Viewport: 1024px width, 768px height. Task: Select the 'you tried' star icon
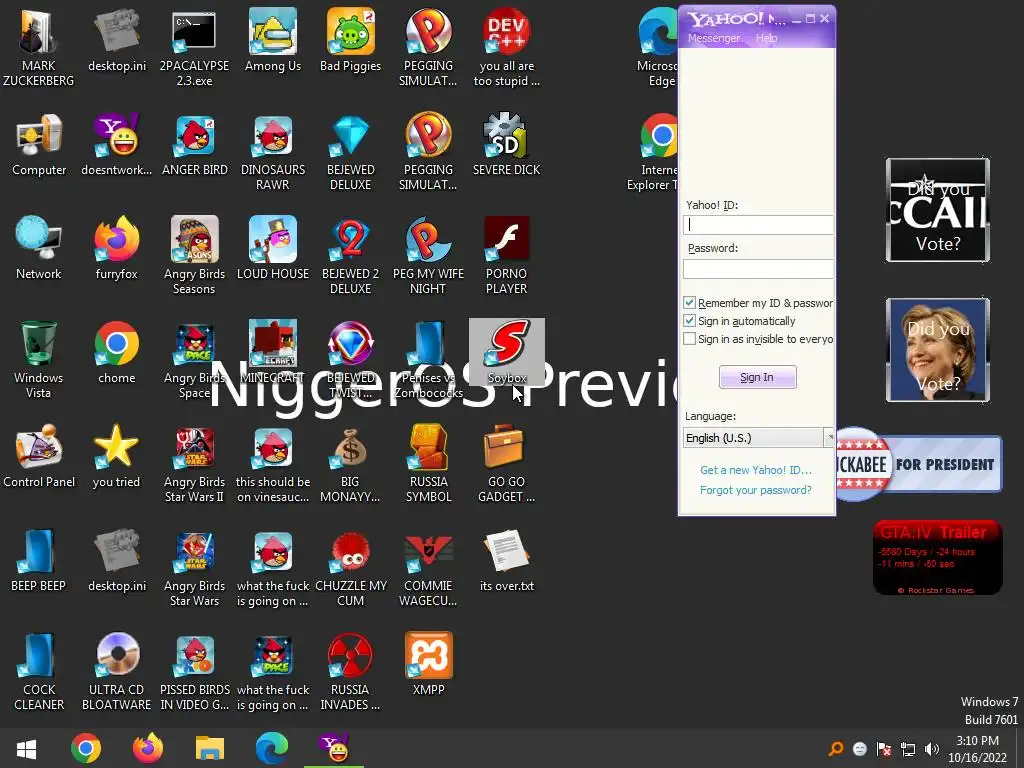click(117, 456)
